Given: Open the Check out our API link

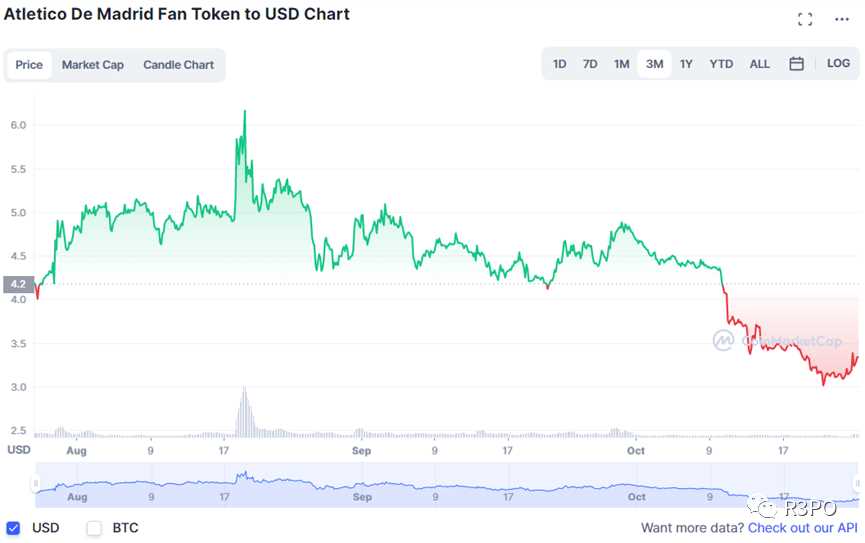Looking at the screenshot, I should (802, 527).
